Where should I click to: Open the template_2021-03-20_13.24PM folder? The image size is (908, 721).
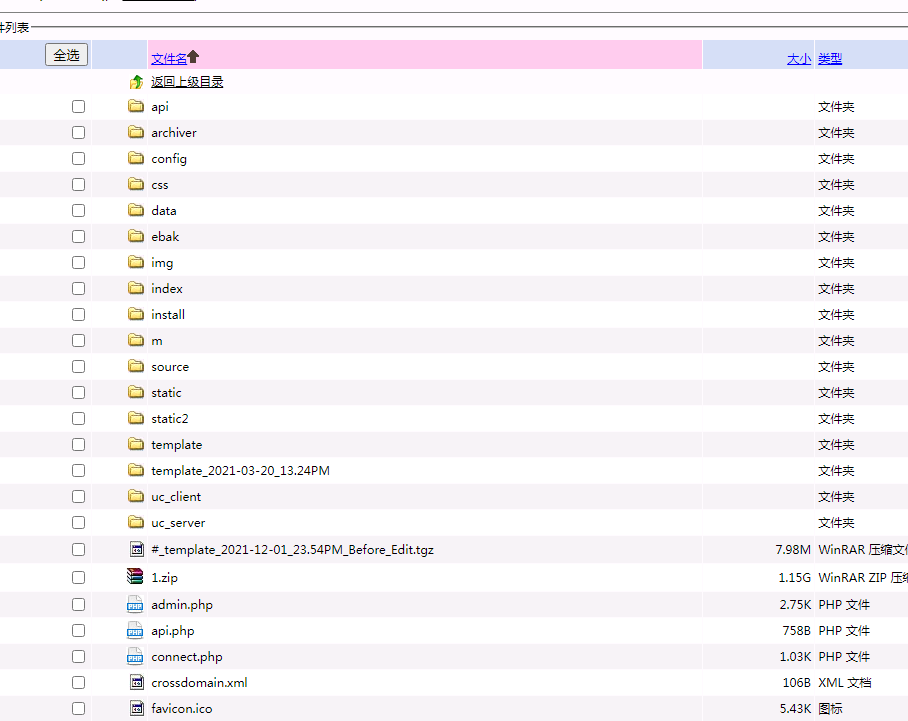click(240, 471)
